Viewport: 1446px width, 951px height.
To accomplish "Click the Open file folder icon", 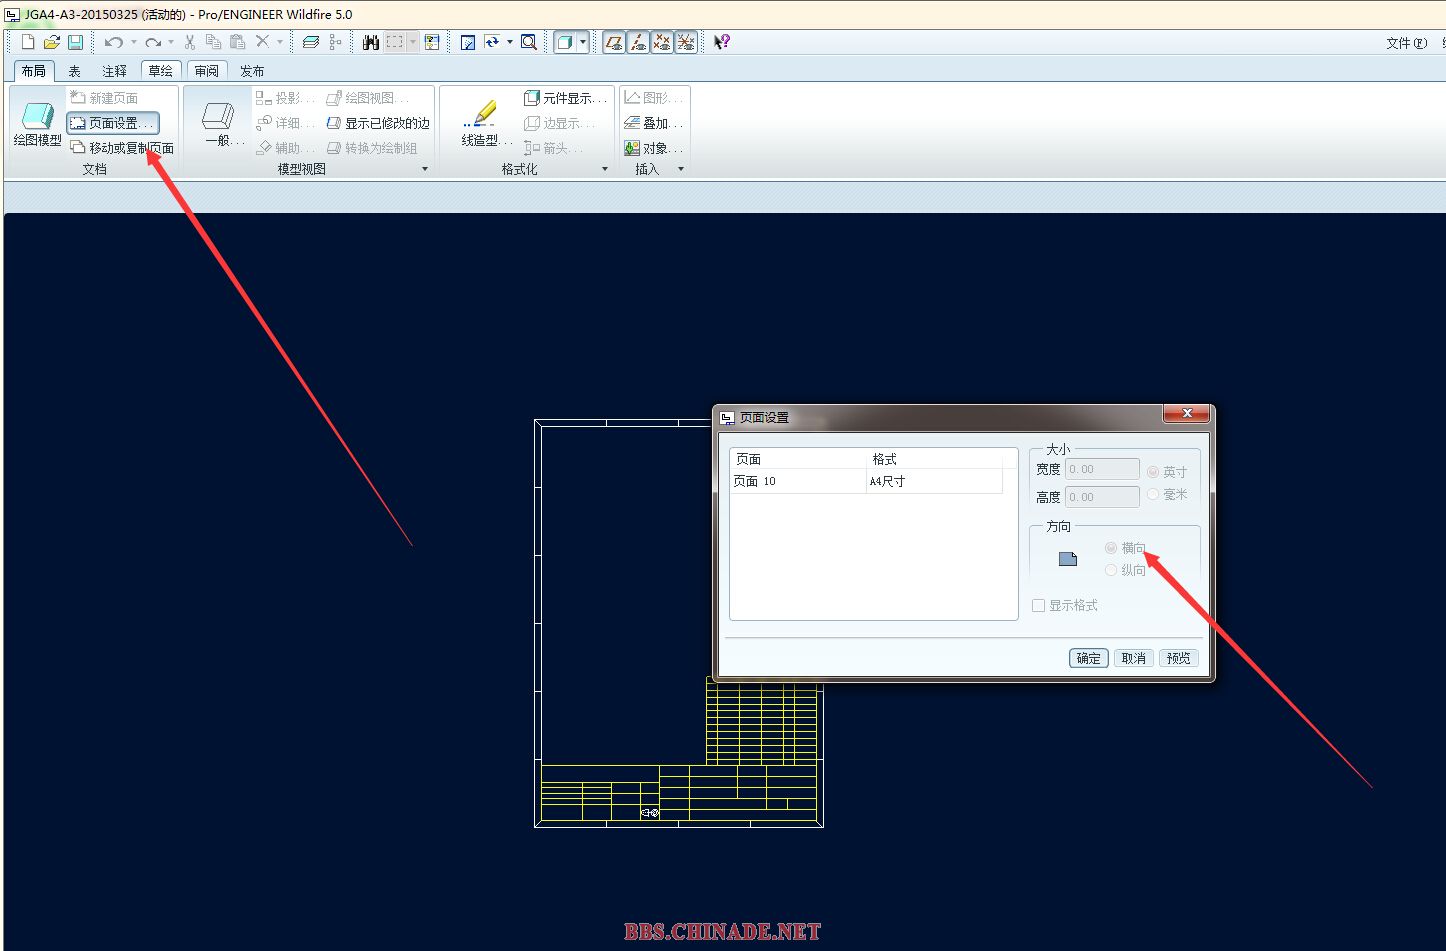I will [51, 42].
